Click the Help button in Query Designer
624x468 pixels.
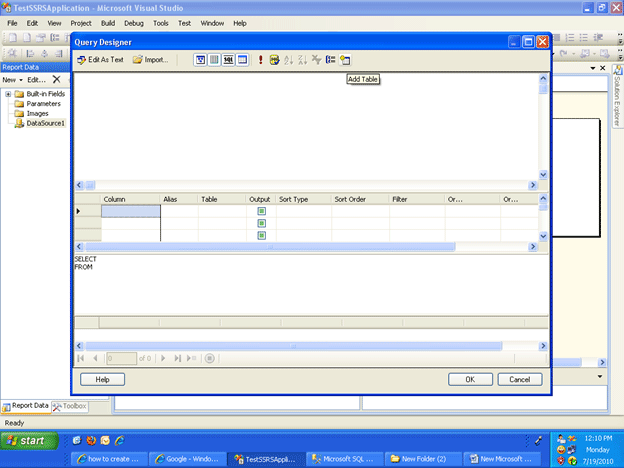[102, 379]
